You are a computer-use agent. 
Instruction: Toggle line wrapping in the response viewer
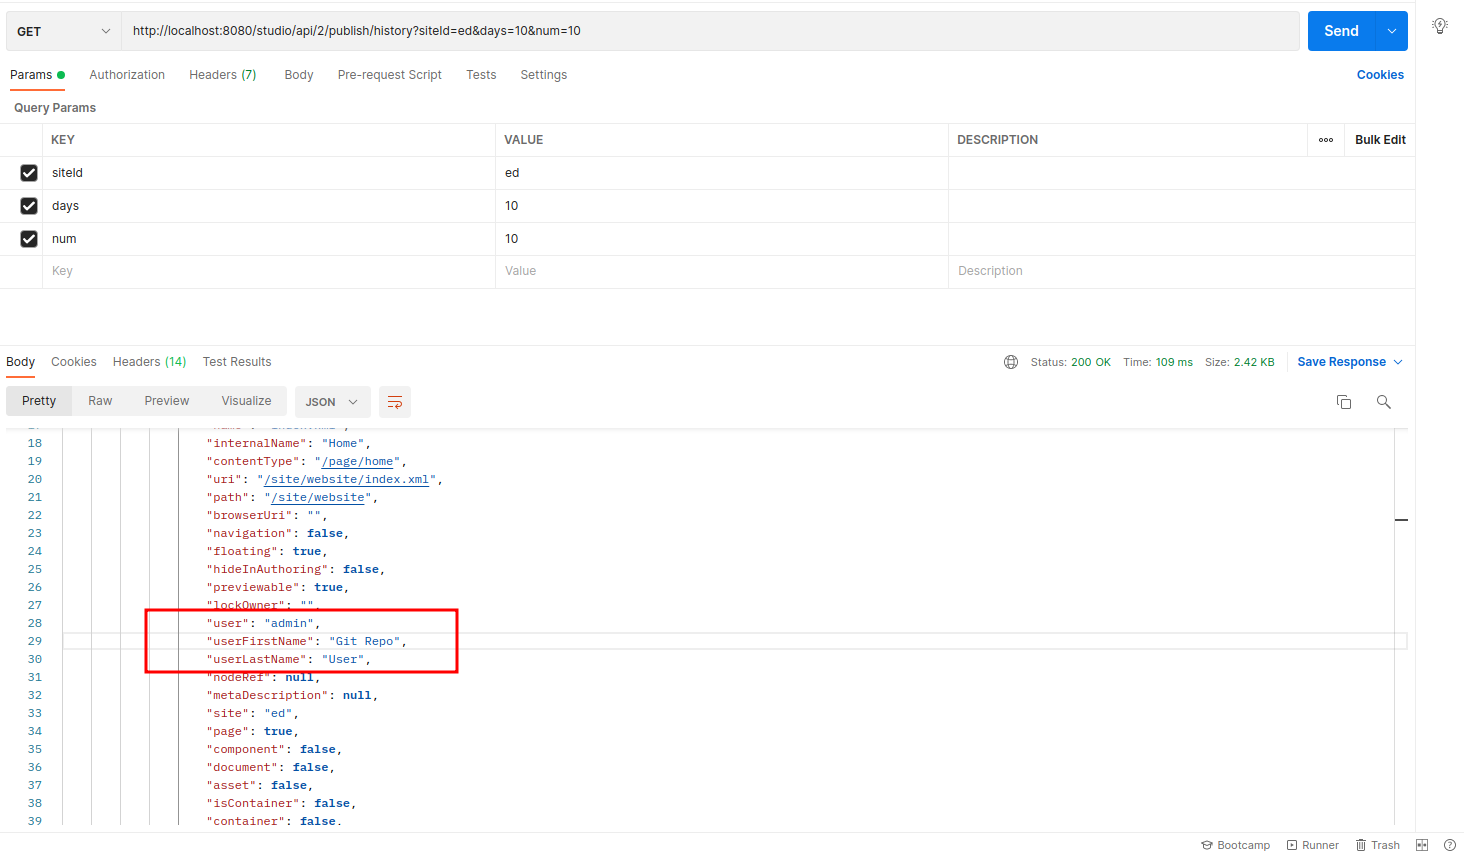click(x=394, y=401)
